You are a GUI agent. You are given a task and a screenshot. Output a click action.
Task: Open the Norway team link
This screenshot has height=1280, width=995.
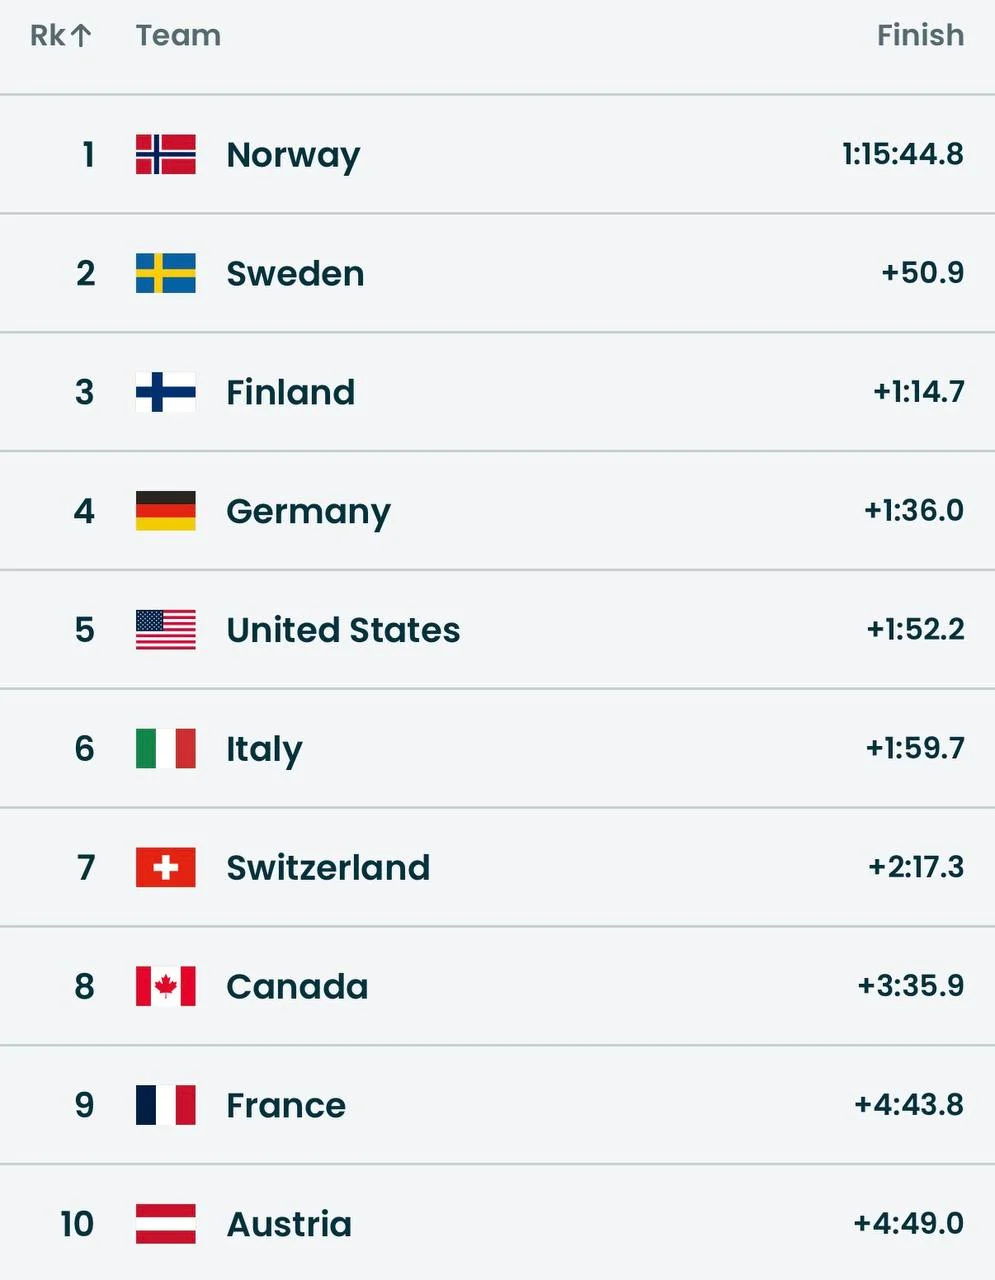click(x=293, y=155)
